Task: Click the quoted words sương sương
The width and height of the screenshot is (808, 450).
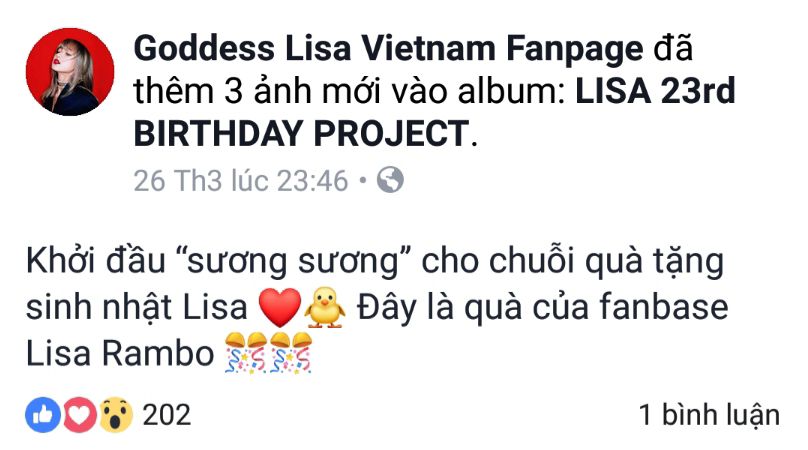Action: click(x=293, y=262)
